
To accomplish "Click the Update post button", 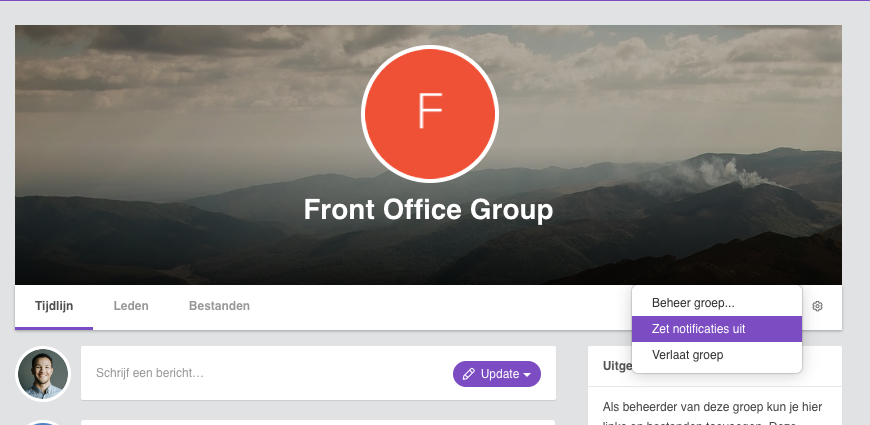I will (497, 374).
